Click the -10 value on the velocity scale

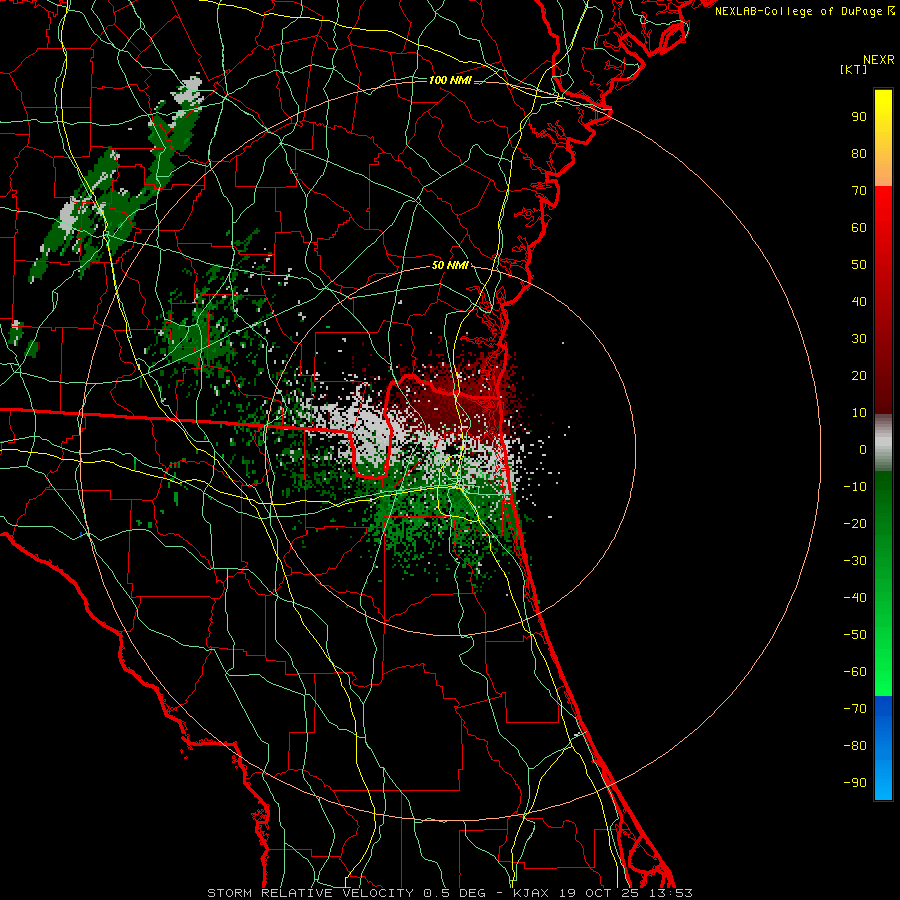855,487
